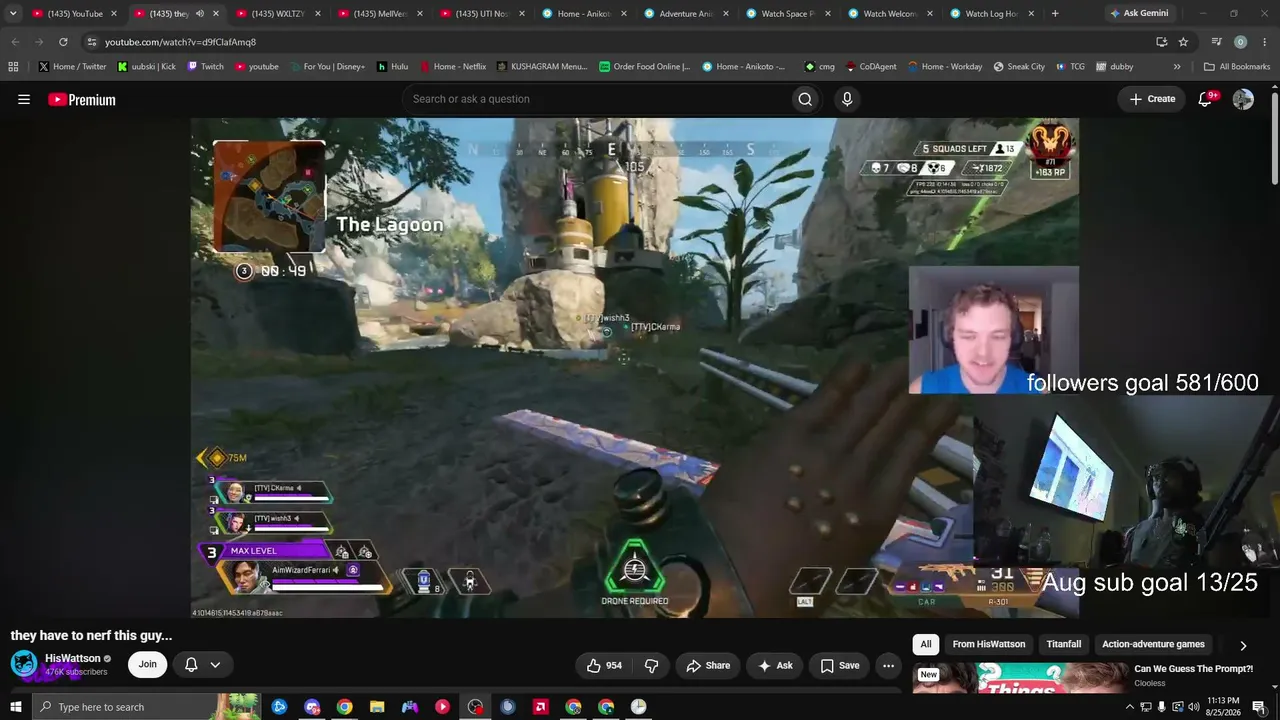Open a new browser tab
Image resolution: width=1280 pixels, height=720 pixels.
click(1055, 14)
